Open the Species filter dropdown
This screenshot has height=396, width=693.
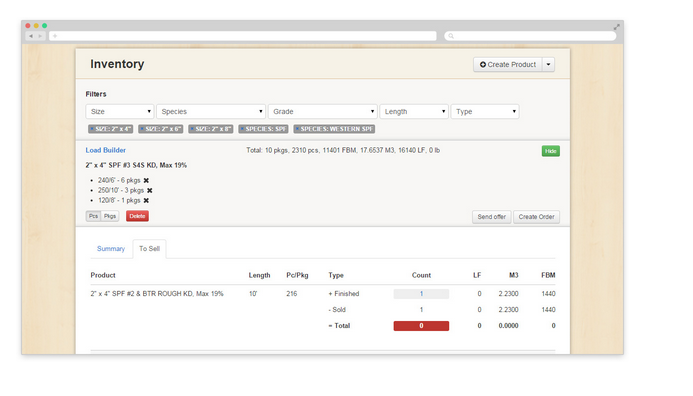[211, 112]
